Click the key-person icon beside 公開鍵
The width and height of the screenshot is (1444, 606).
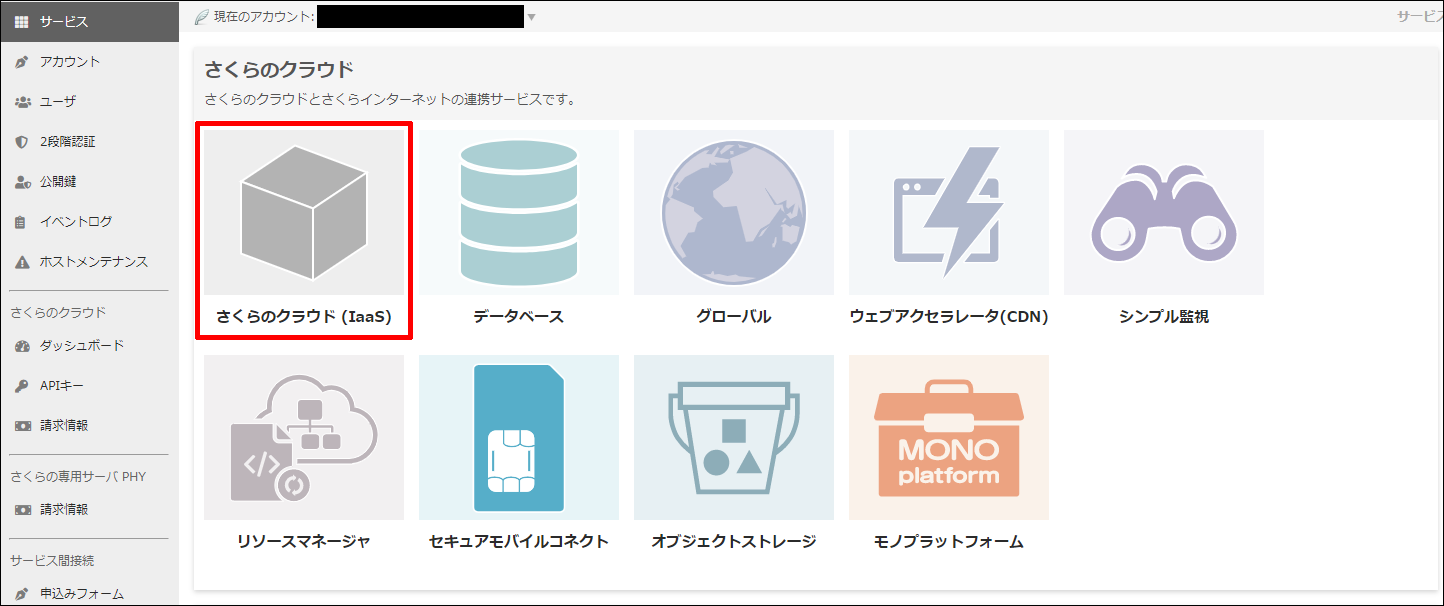pyautogui.click(x=22, y=182)
